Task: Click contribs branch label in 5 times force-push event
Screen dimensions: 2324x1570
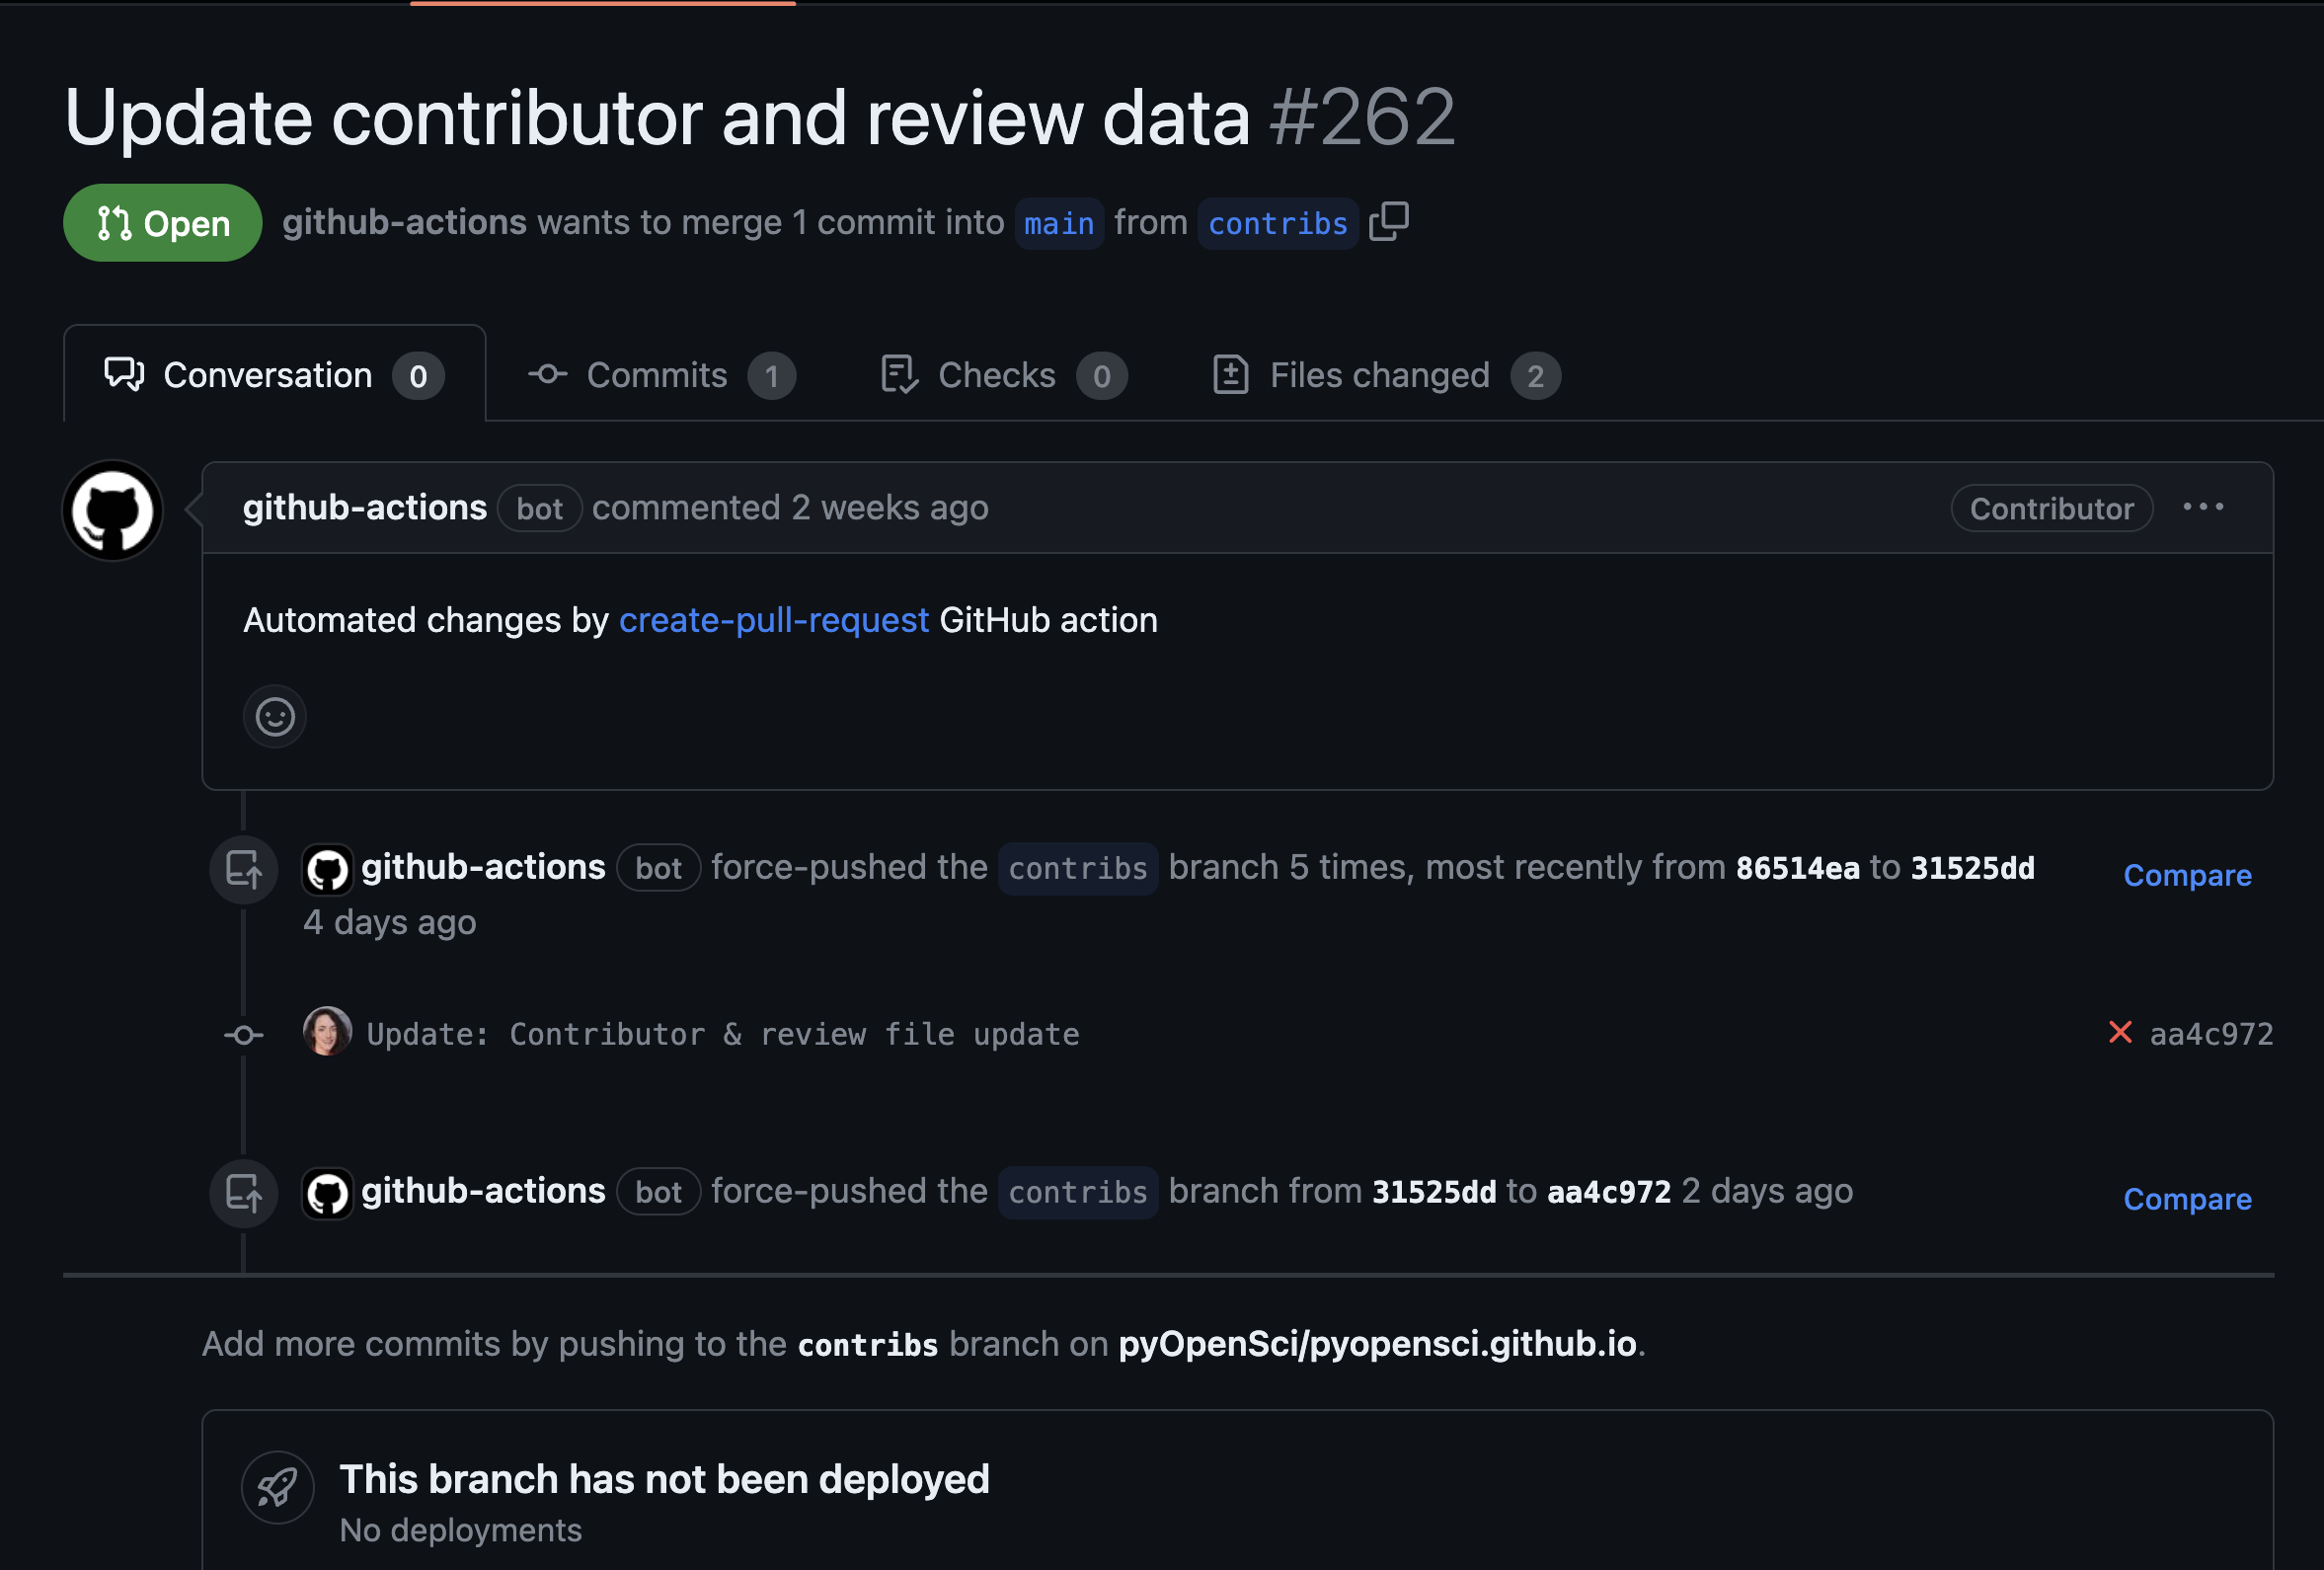Action: coord(1078,868)
